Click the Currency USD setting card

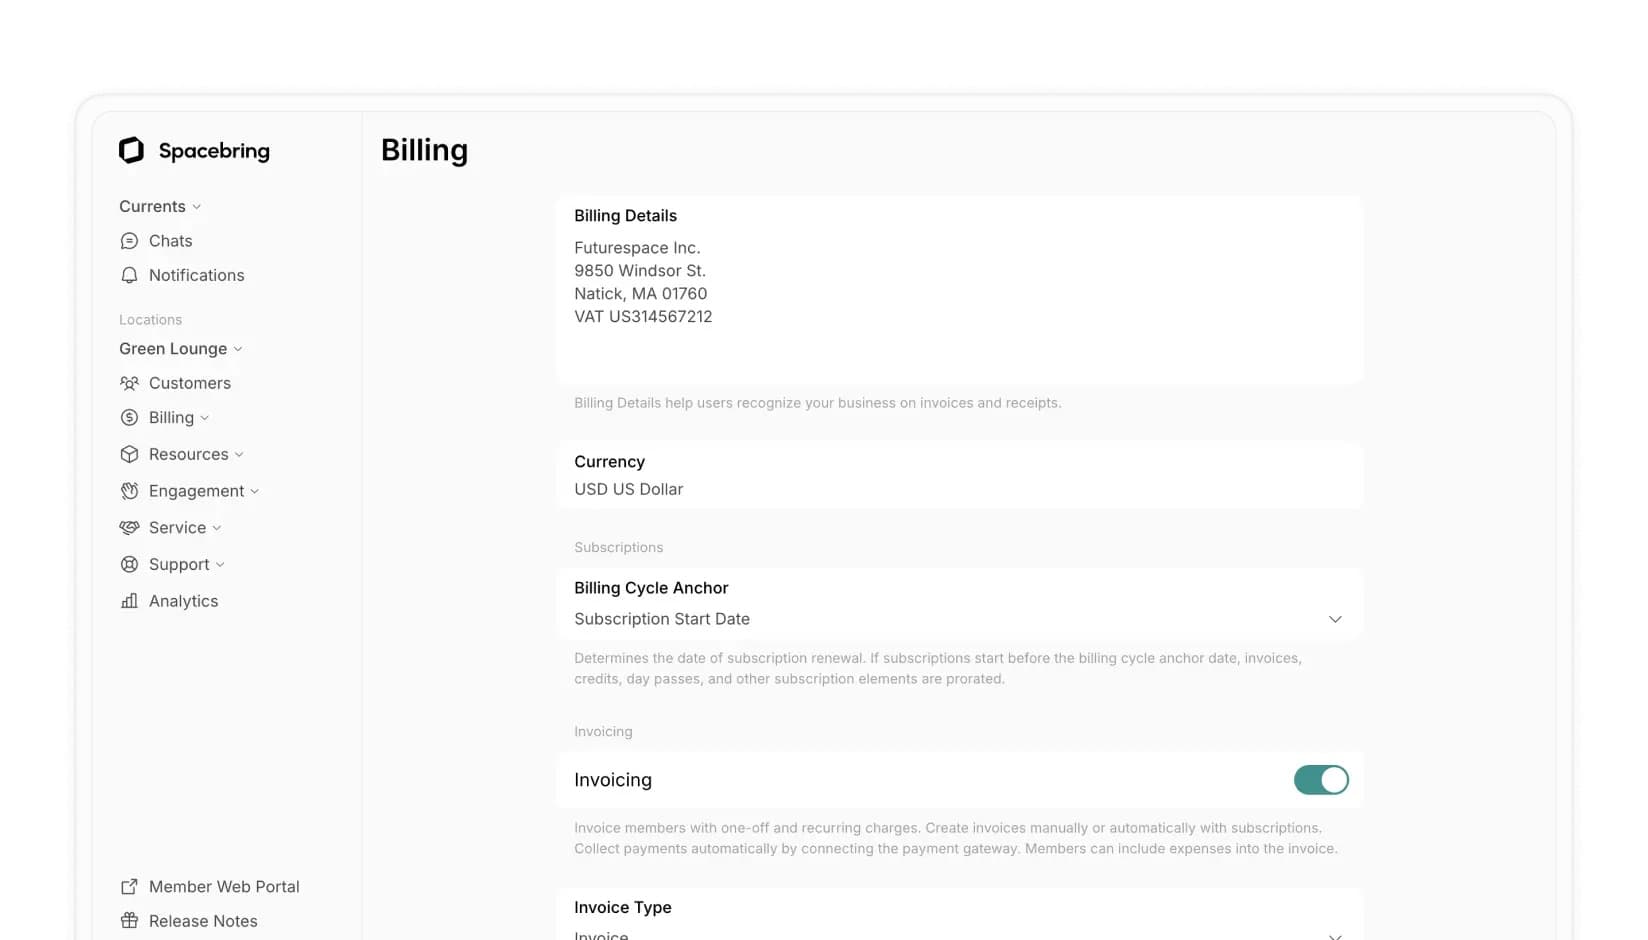tap(959, 475)
